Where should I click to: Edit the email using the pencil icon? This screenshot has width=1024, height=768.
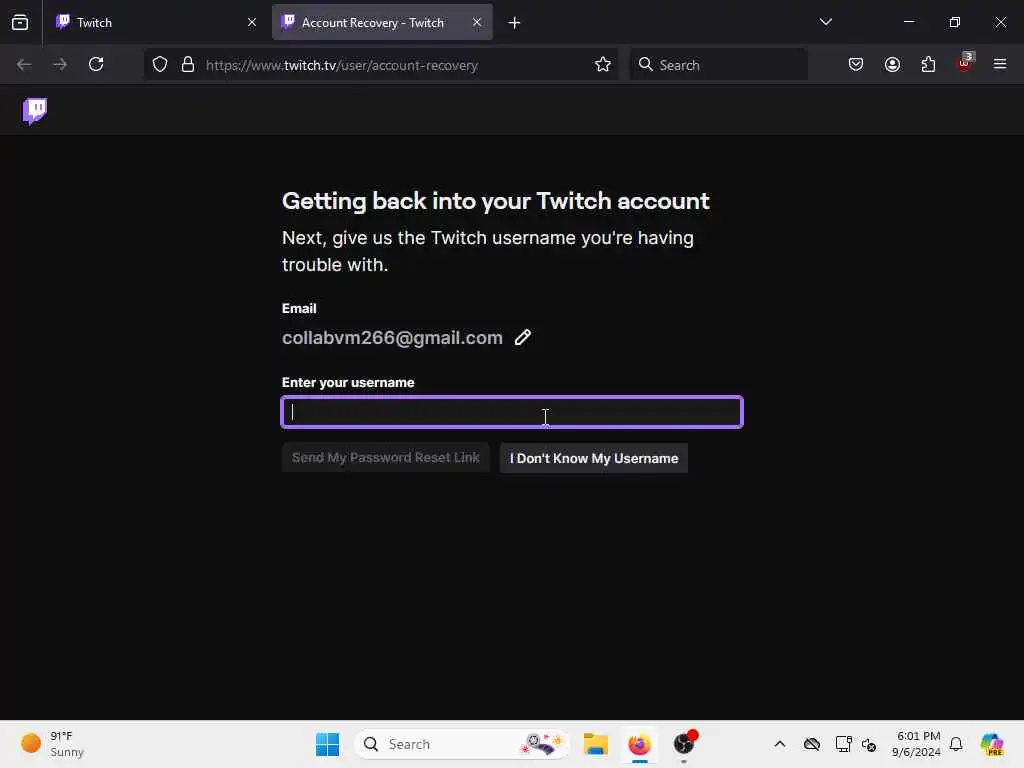tap(522, 337)
